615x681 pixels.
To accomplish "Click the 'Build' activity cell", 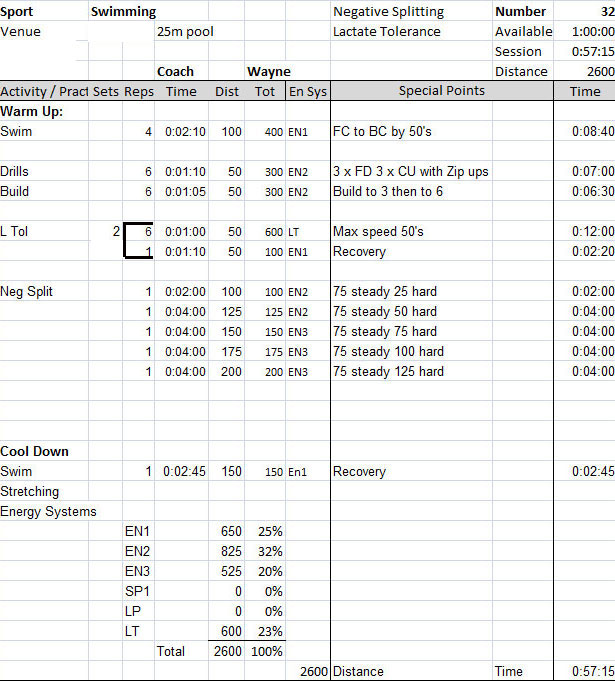I will click(x=14, y=192).
